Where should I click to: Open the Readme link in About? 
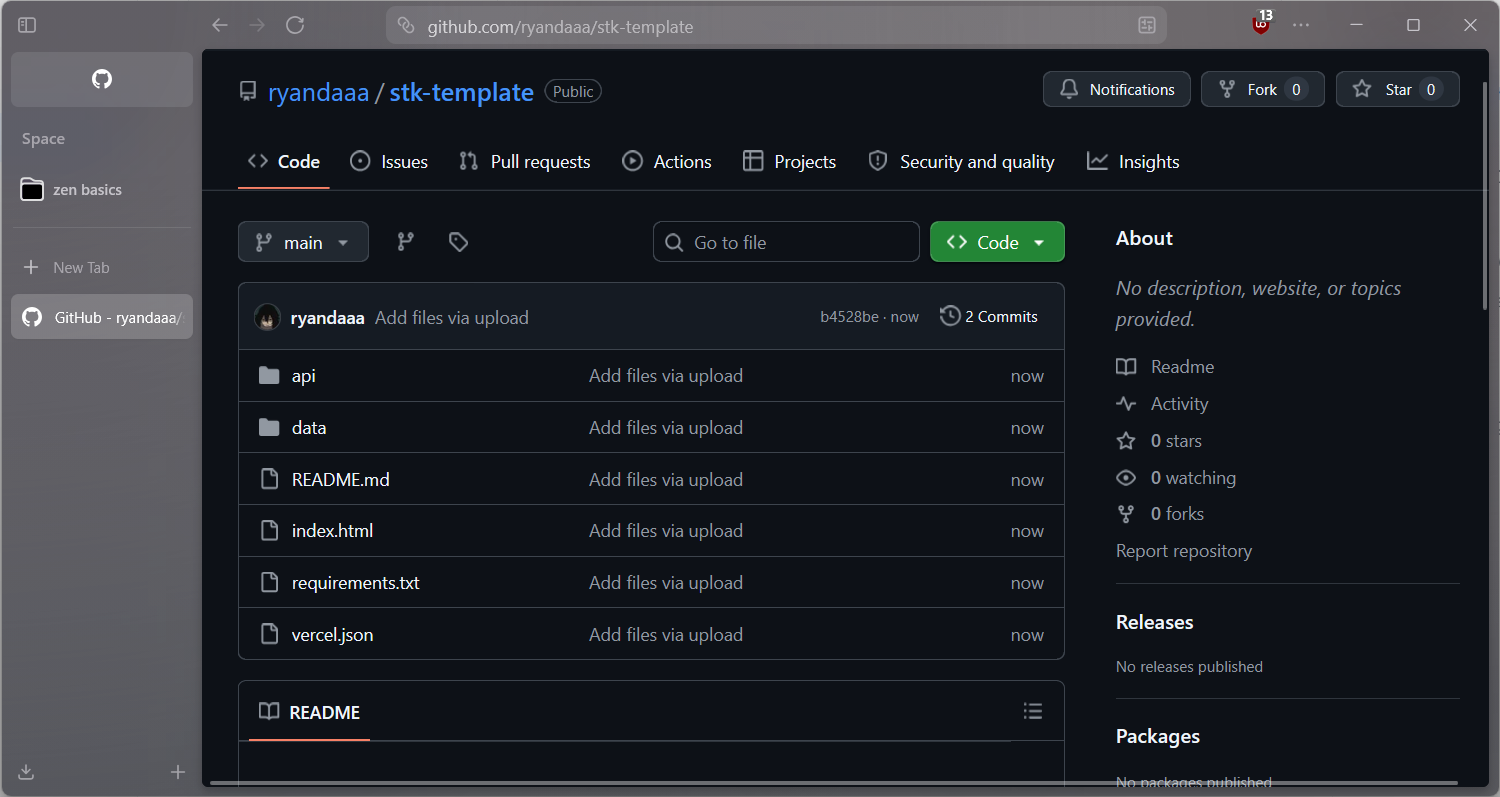(x=1165, y=367)
